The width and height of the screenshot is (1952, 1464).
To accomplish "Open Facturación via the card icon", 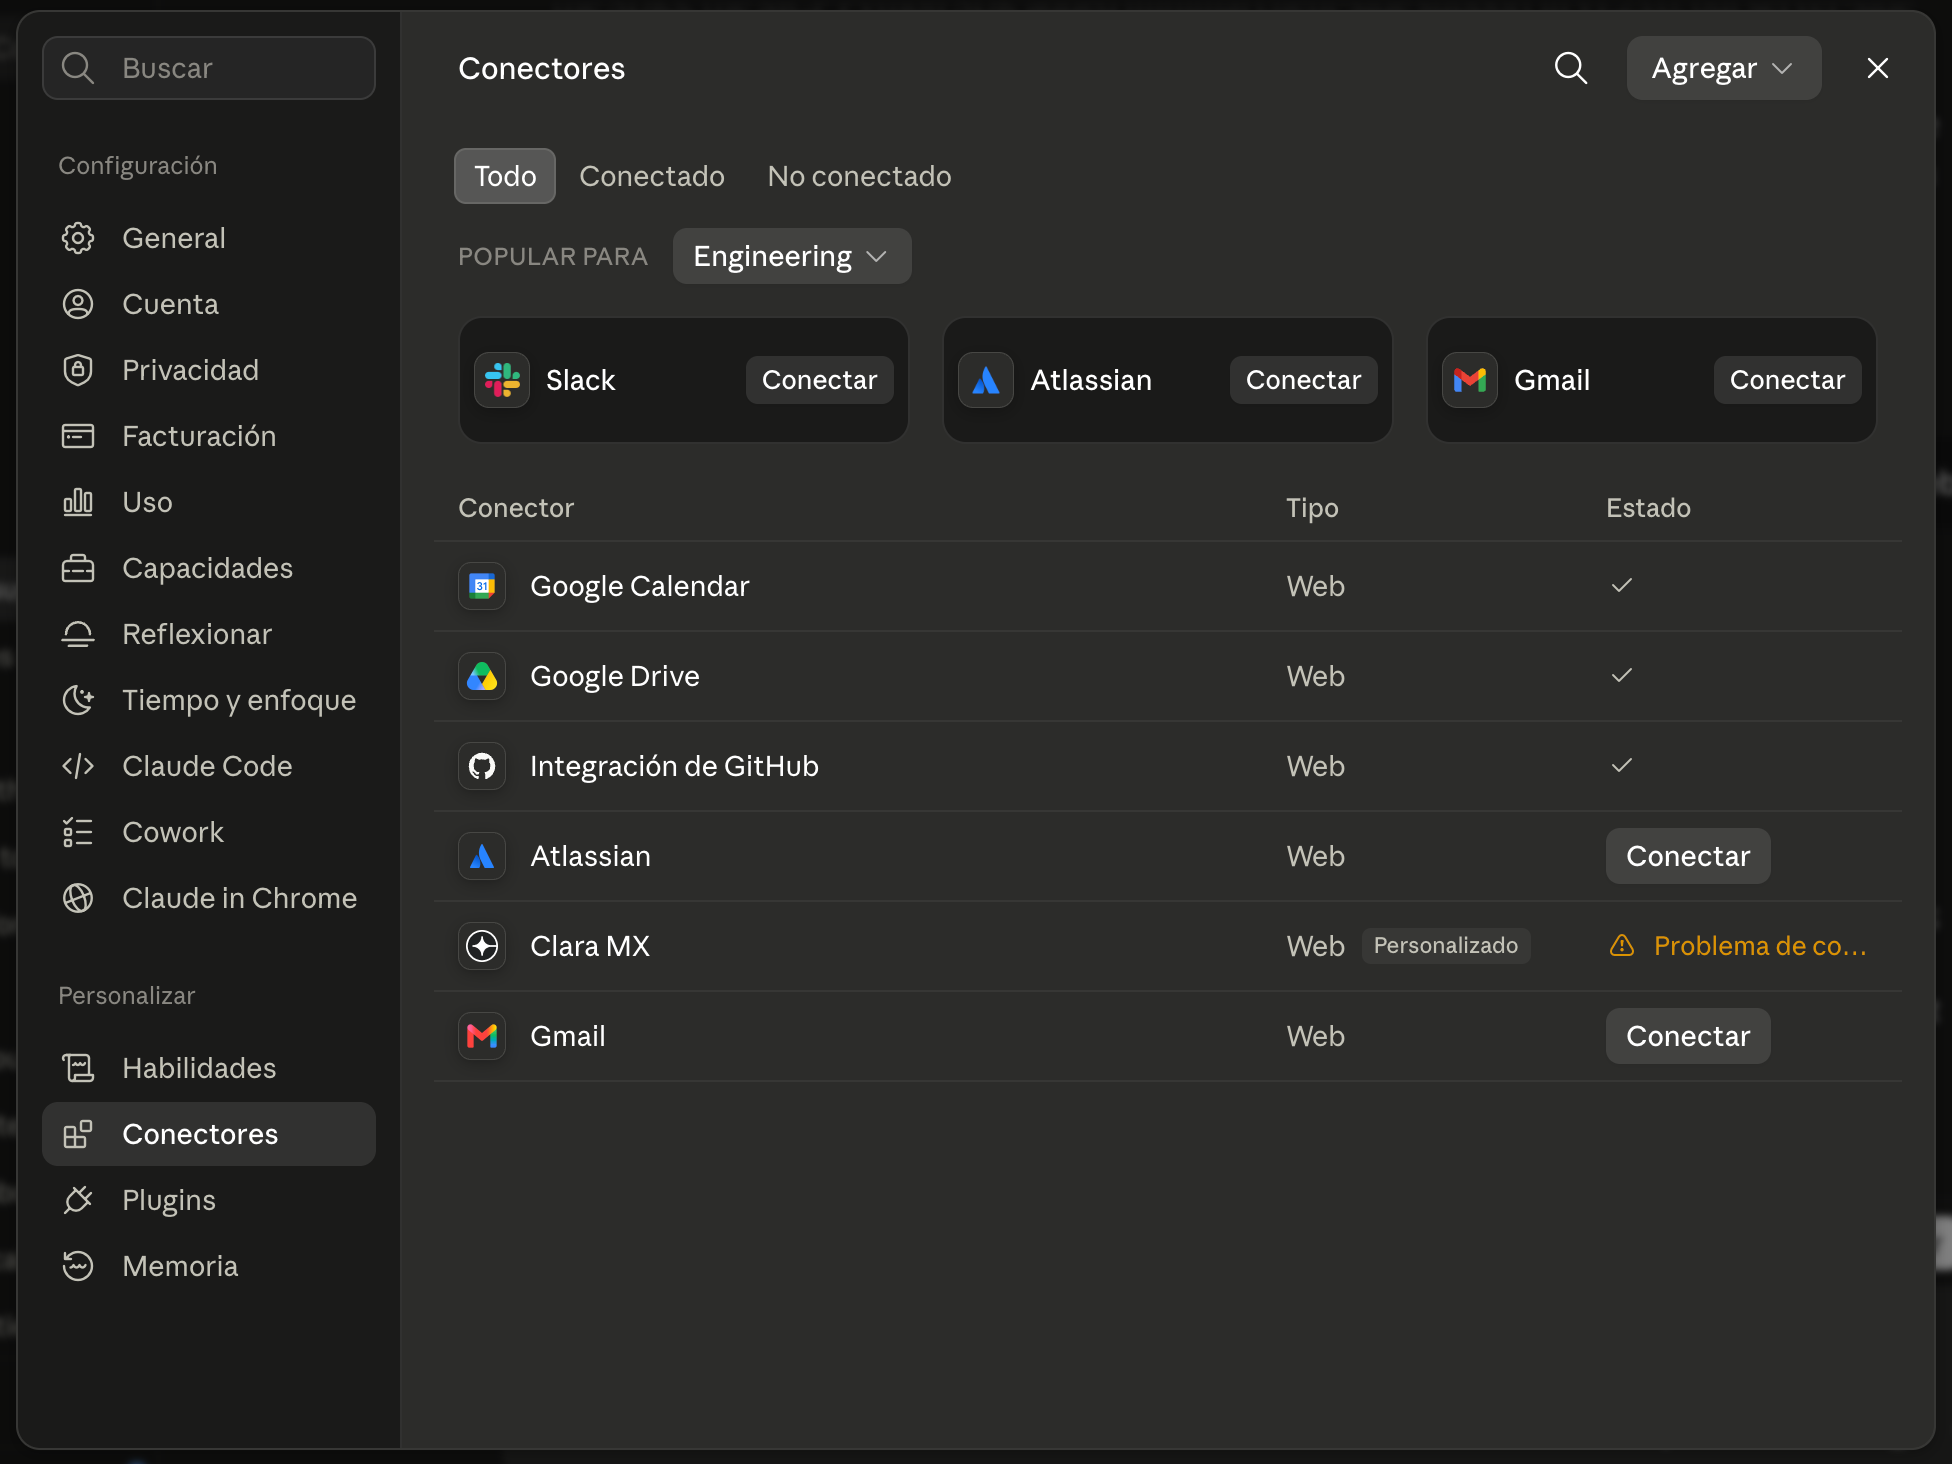I will point(78,436).
